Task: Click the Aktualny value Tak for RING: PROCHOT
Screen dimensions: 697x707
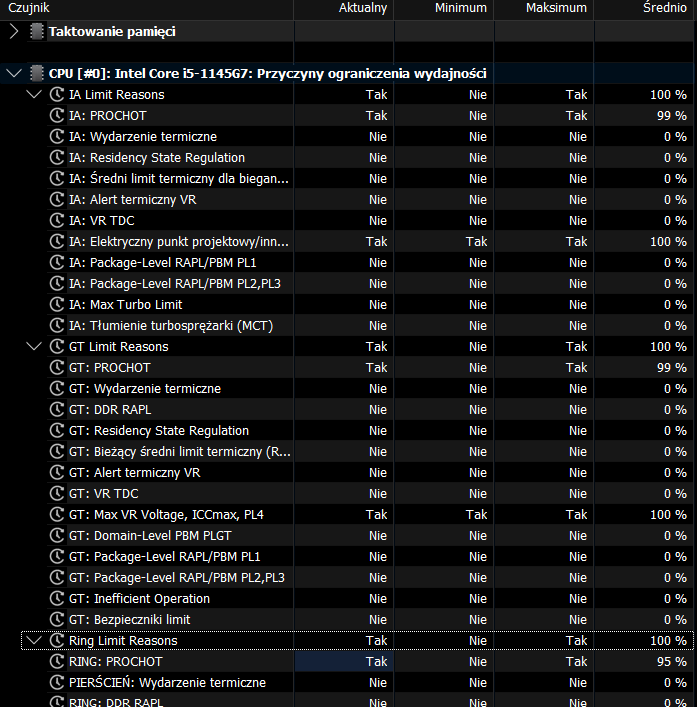Action: point(376,661)
